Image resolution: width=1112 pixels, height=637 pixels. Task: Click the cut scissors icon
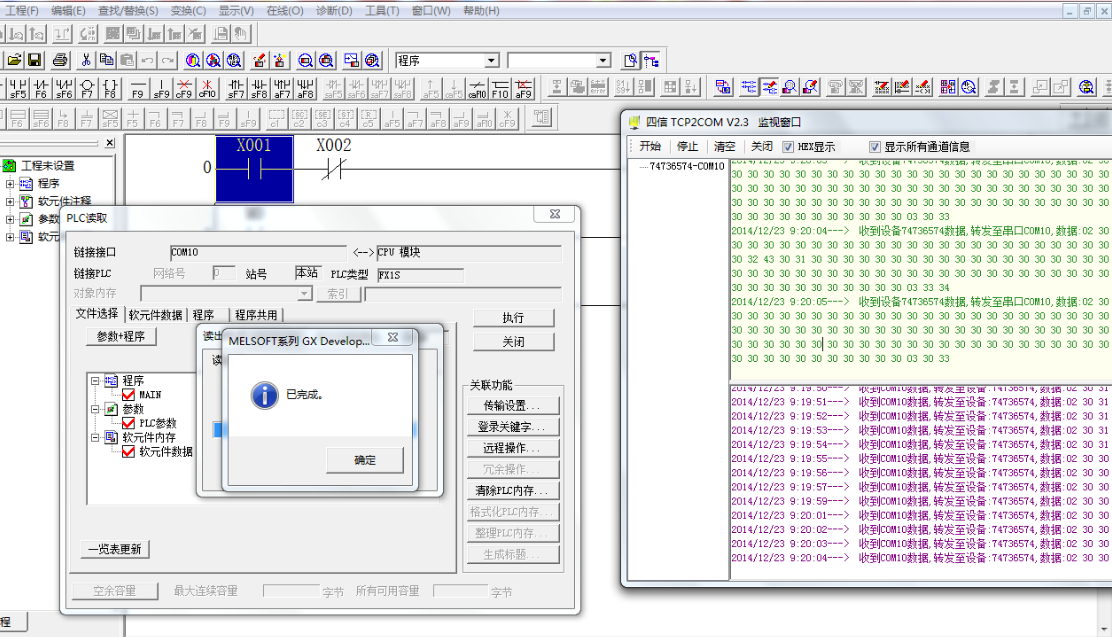coord(86,61)
